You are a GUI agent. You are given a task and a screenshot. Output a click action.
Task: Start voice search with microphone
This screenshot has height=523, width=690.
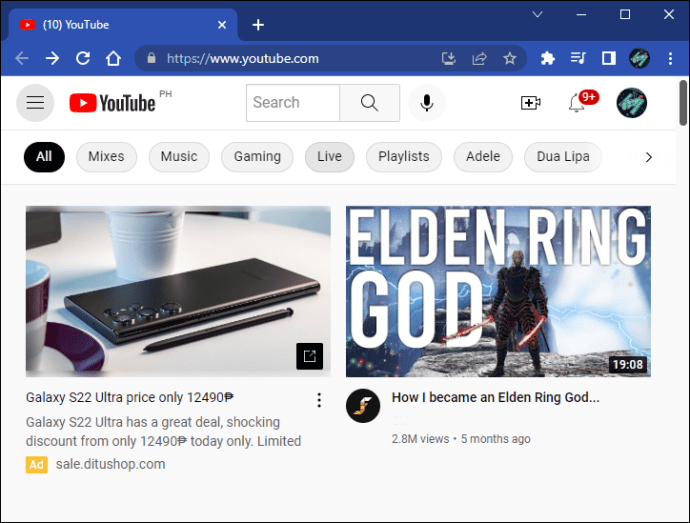426,103
